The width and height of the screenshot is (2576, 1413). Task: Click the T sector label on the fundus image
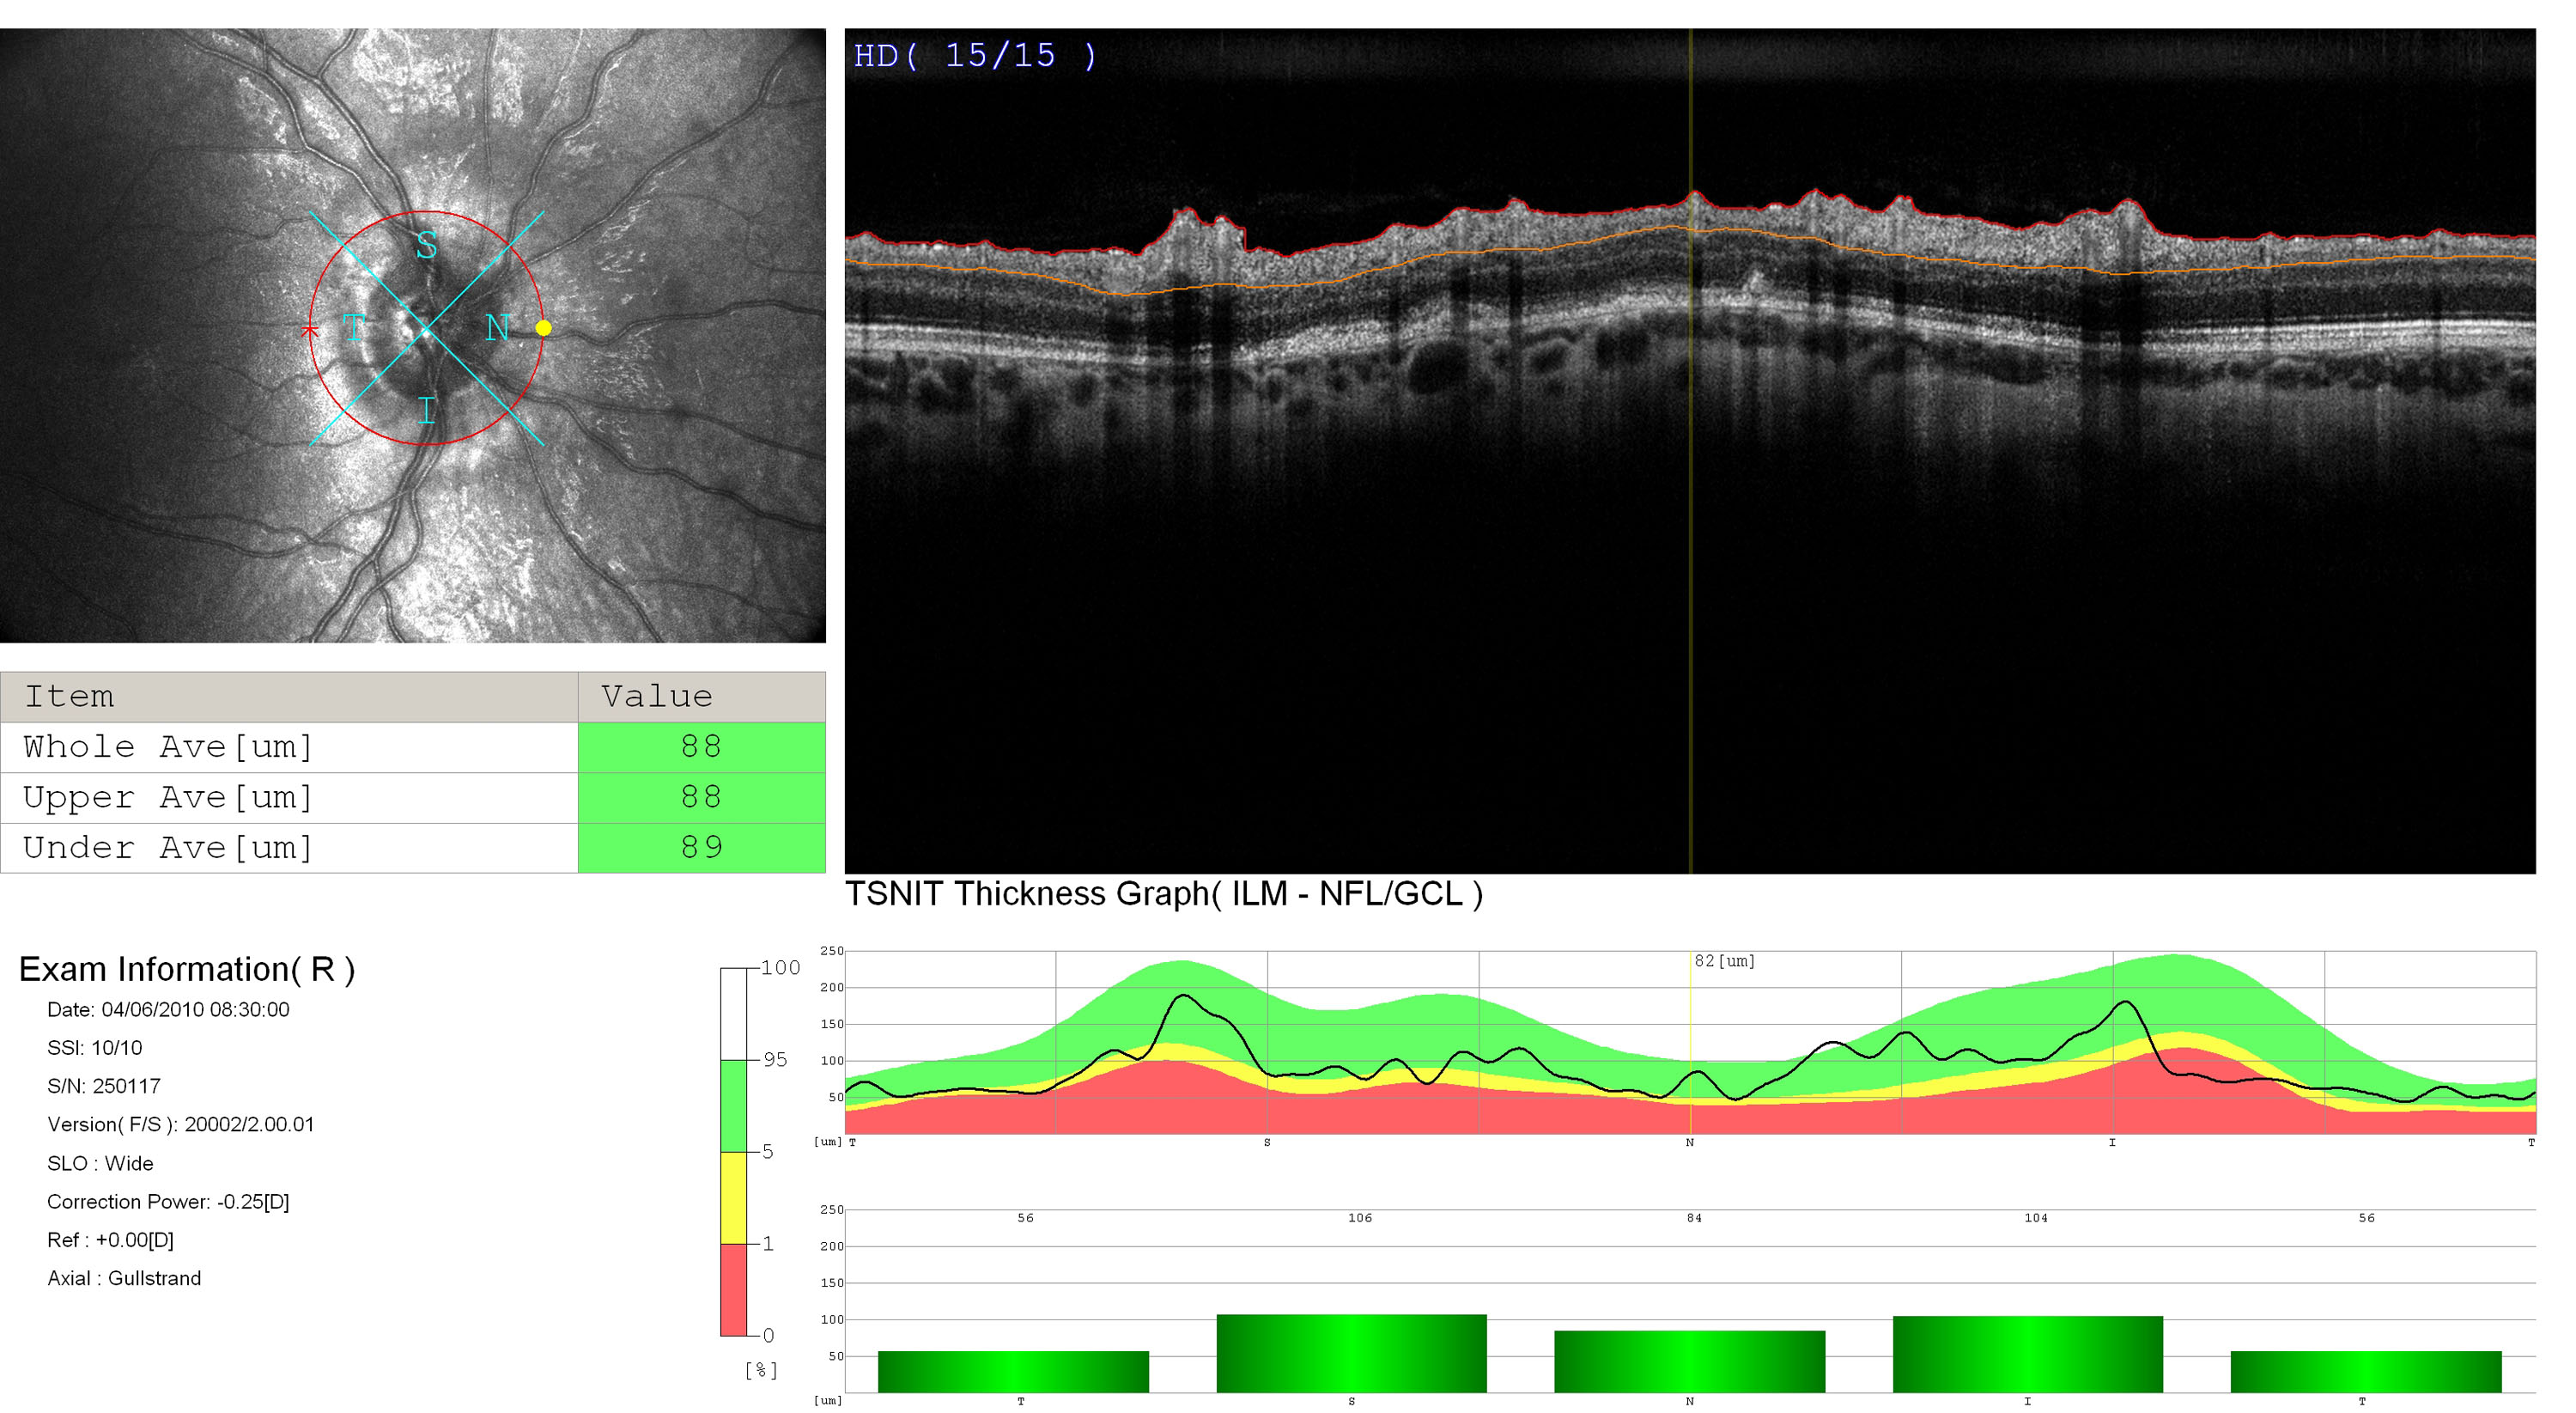pos(354,327)
